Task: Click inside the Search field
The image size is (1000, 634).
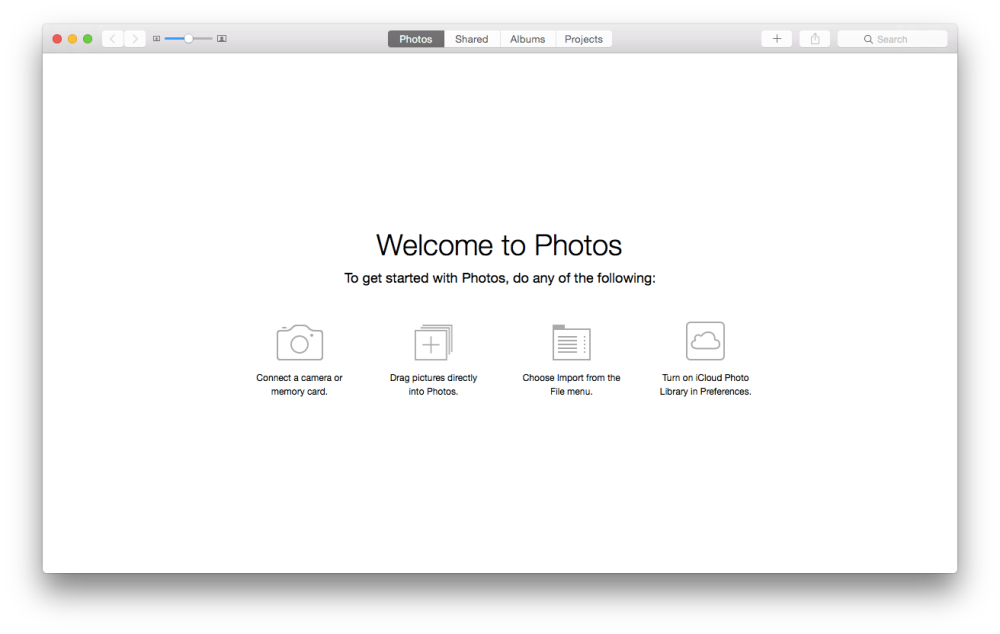Action: click(x=895, y=38)
